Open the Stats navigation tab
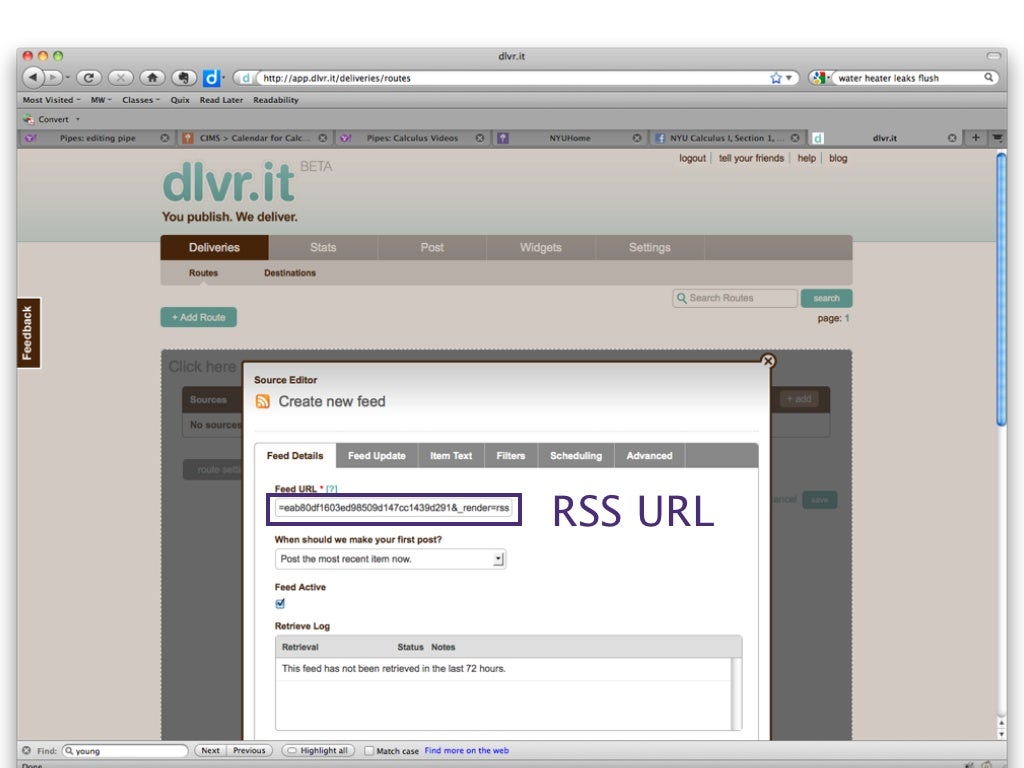This screenshot has width=1024, height=768. point(323,248)
